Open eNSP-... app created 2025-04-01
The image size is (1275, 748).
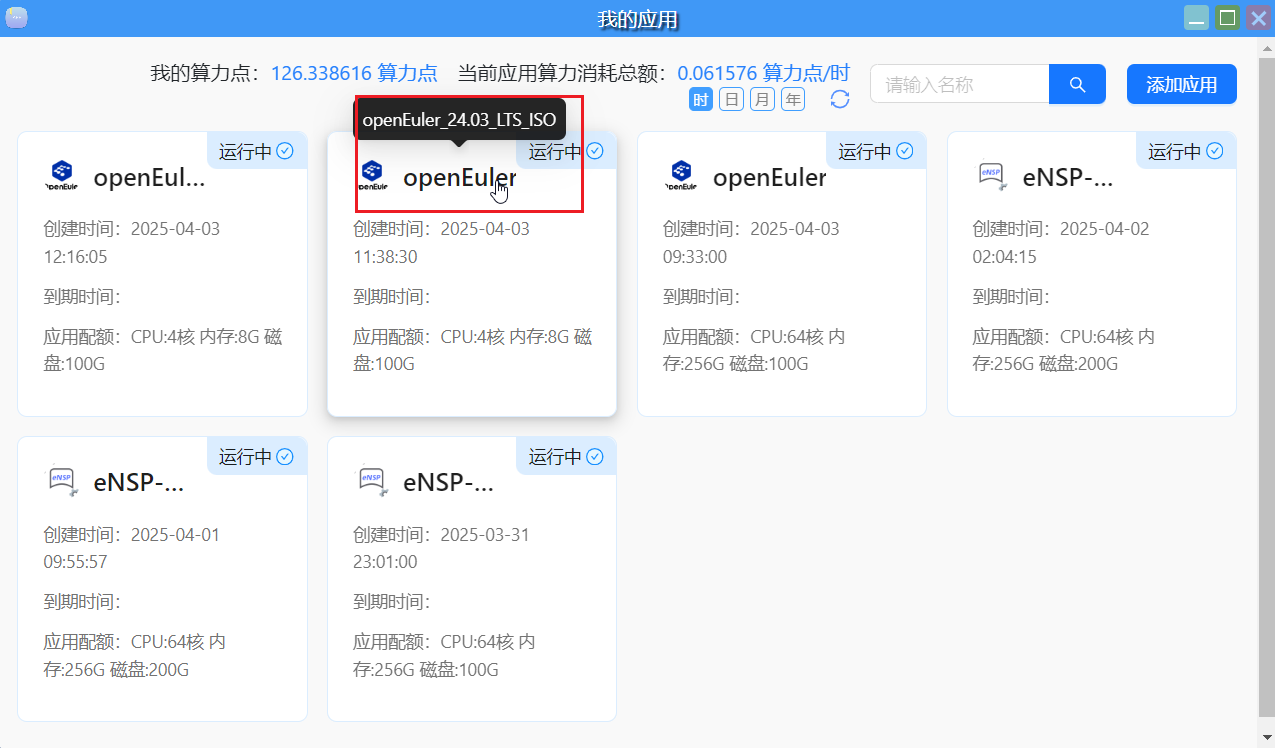pos(139,483)
